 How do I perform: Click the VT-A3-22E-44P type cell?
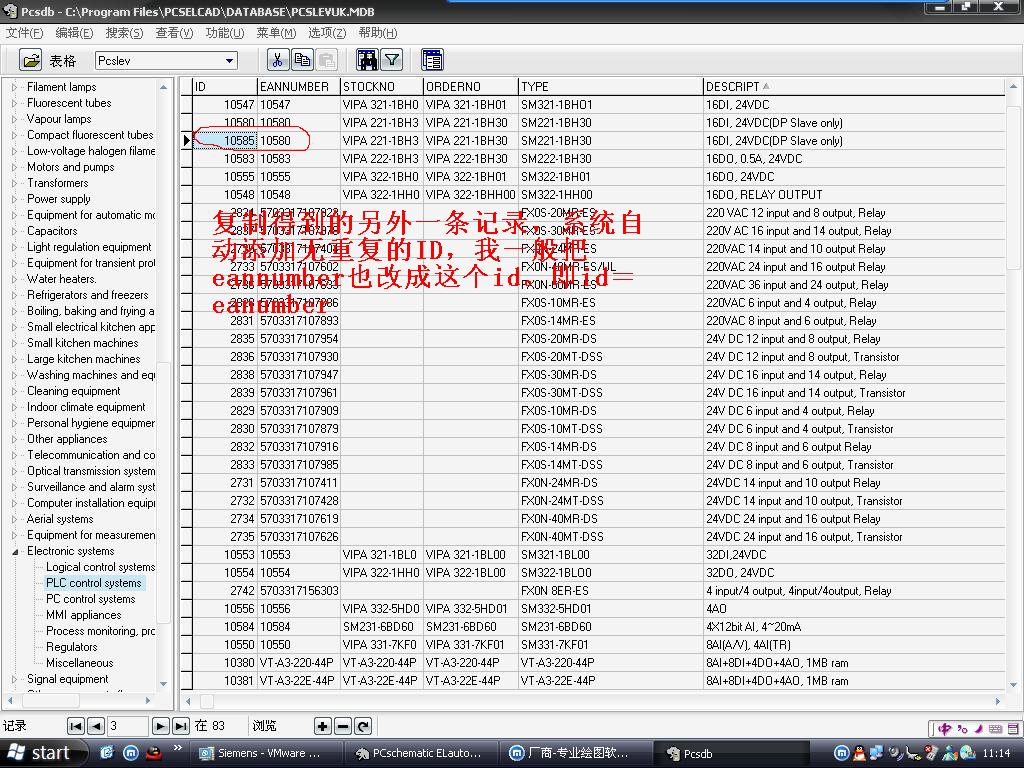(x=610, y=680)
